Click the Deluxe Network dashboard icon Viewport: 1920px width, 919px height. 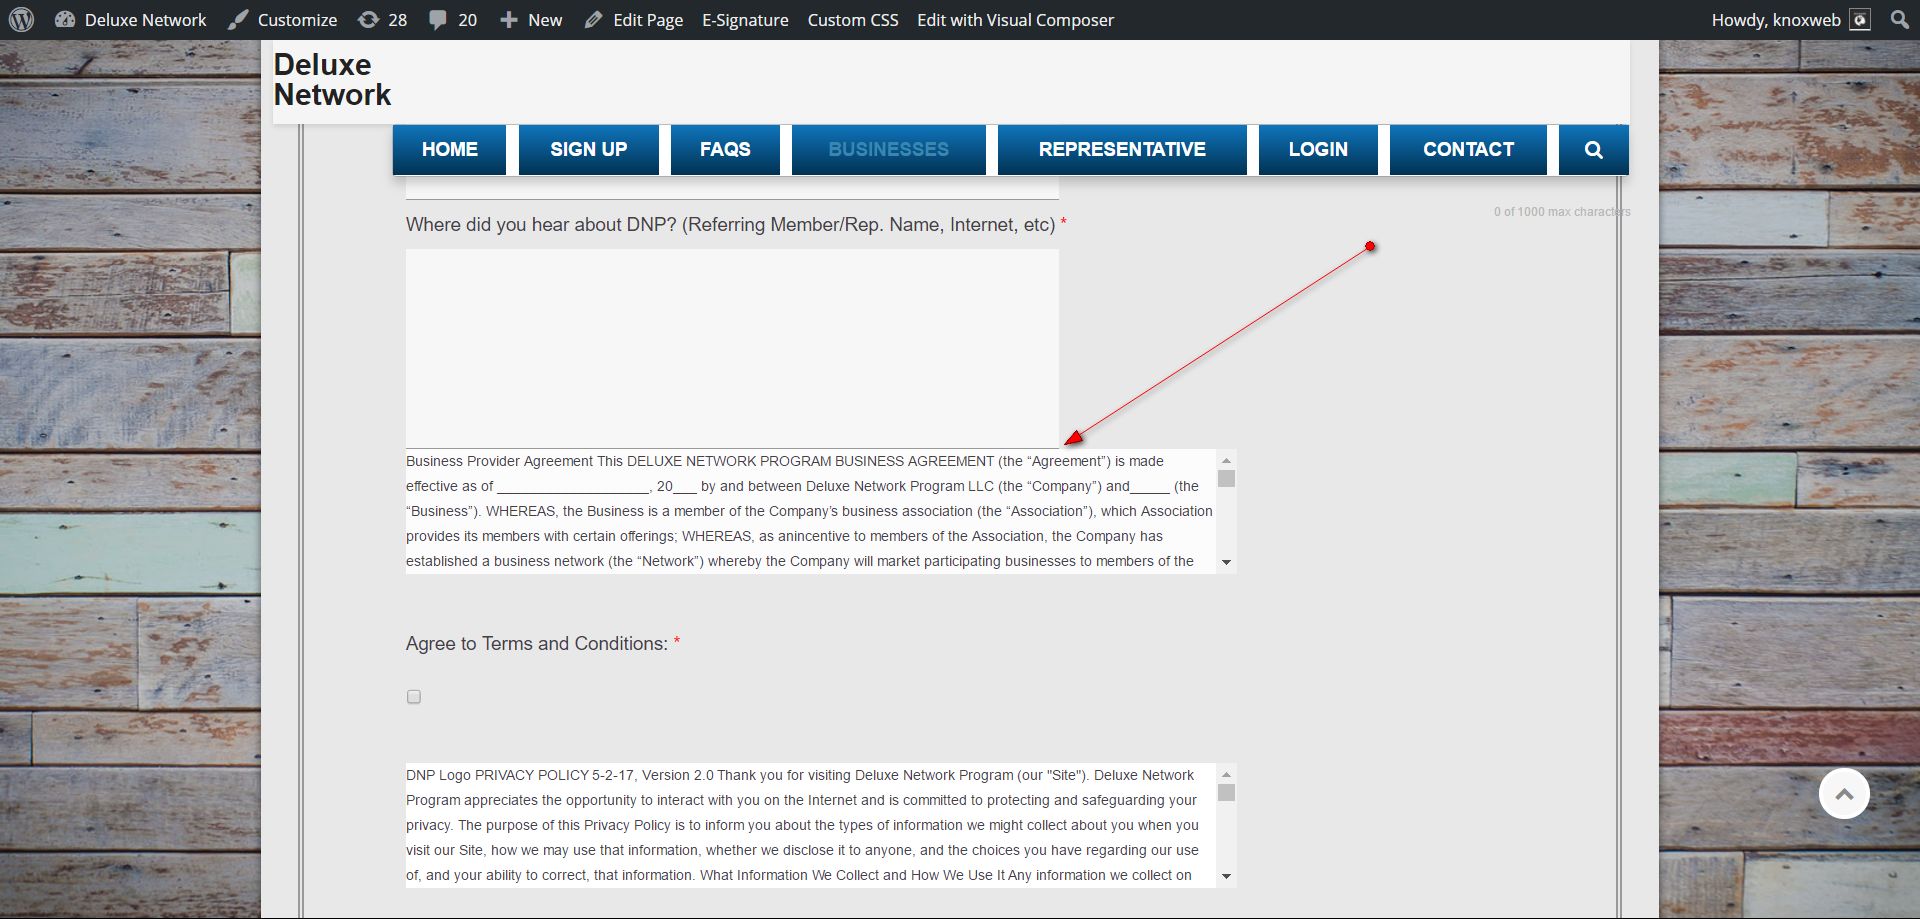(x=65, y=20)
